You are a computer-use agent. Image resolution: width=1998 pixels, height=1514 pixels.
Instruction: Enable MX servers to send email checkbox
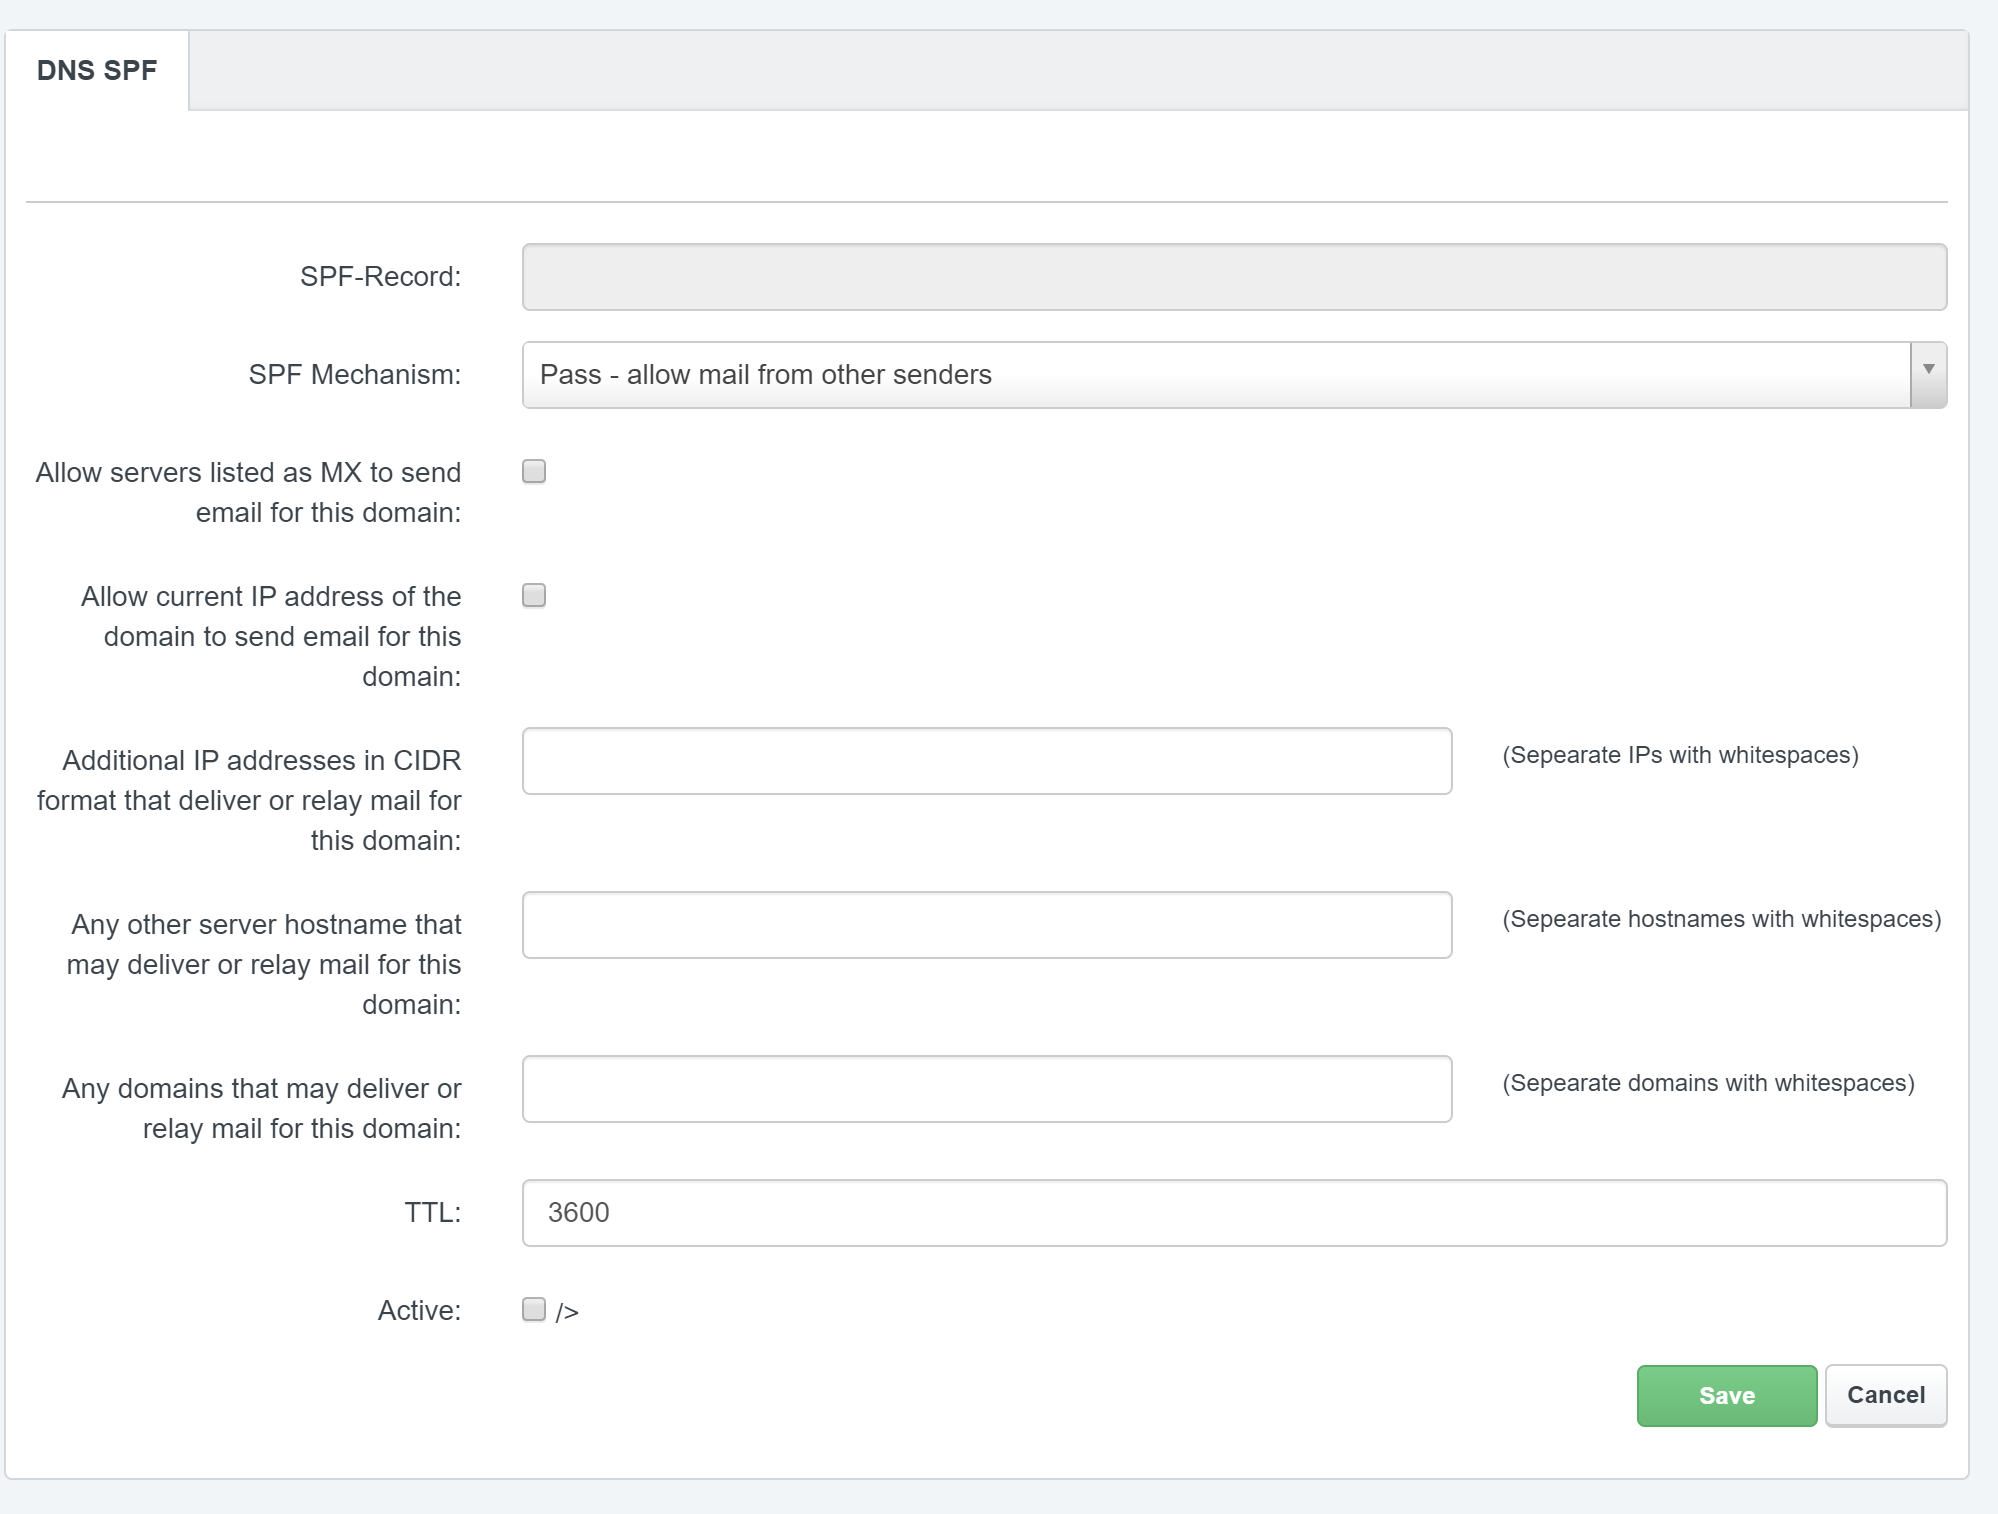534,471
